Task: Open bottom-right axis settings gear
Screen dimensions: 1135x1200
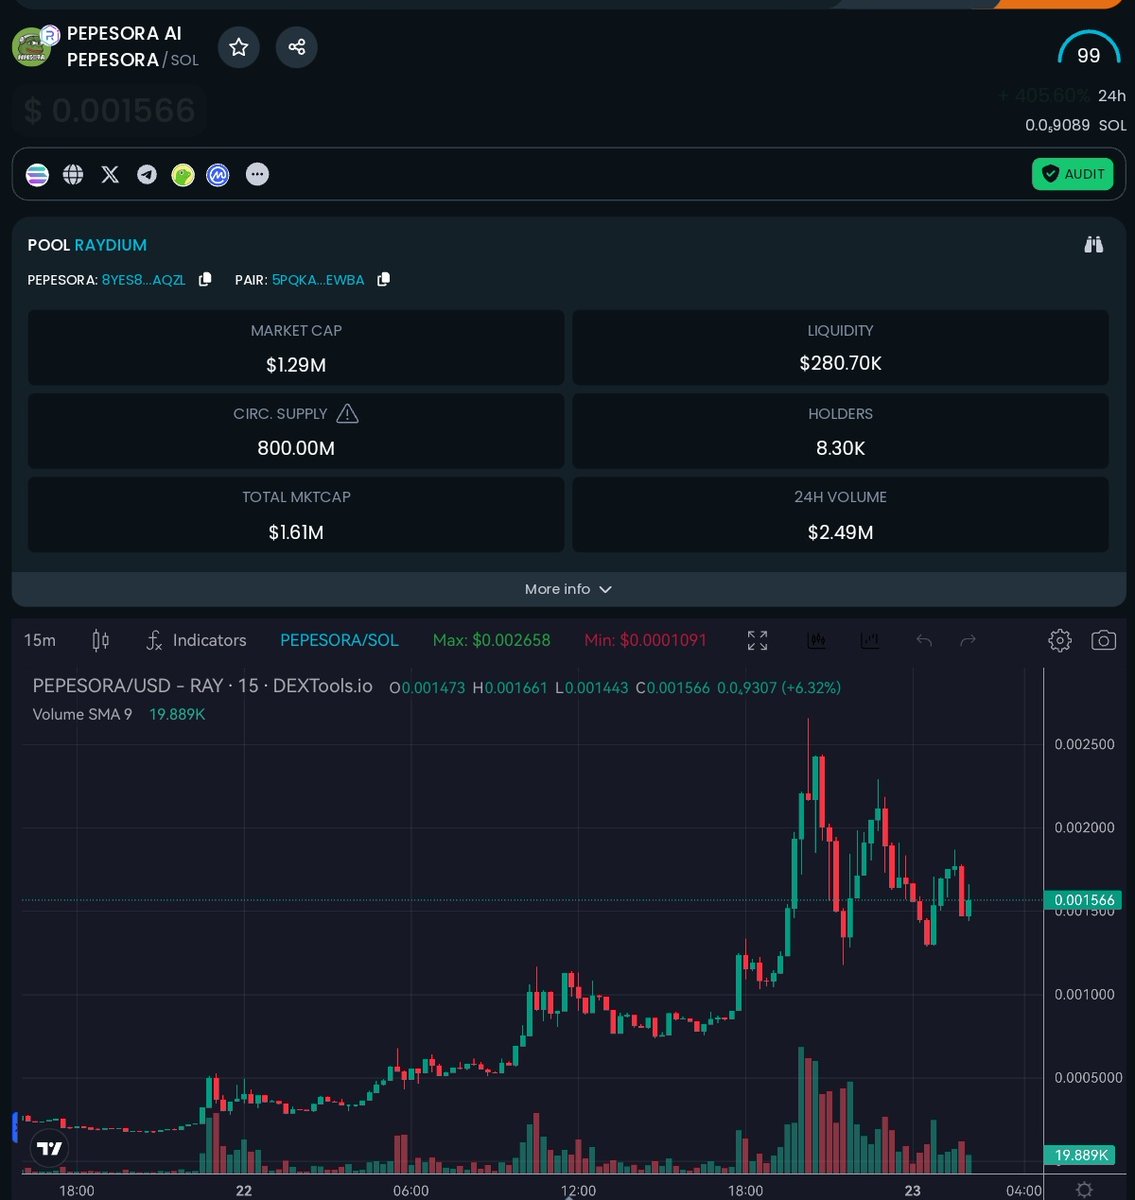Action: (x=1084, y=1190)
